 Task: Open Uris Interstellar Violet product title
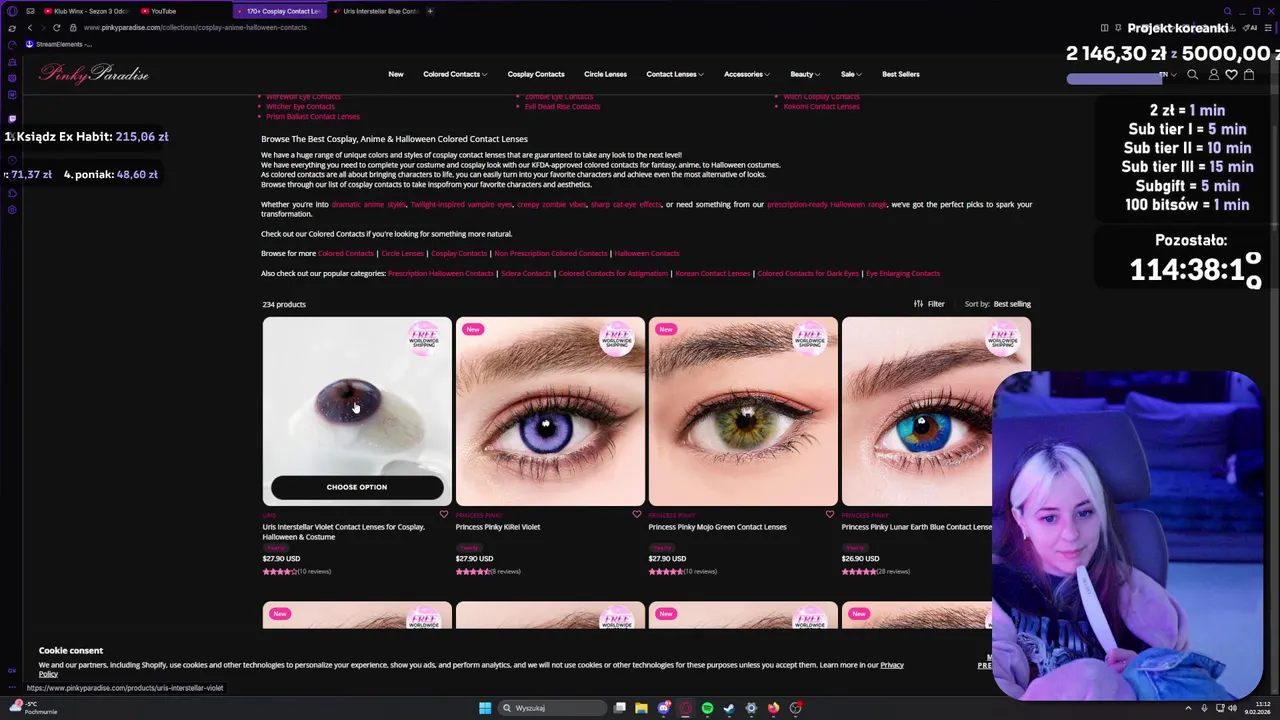click(343, 532)
